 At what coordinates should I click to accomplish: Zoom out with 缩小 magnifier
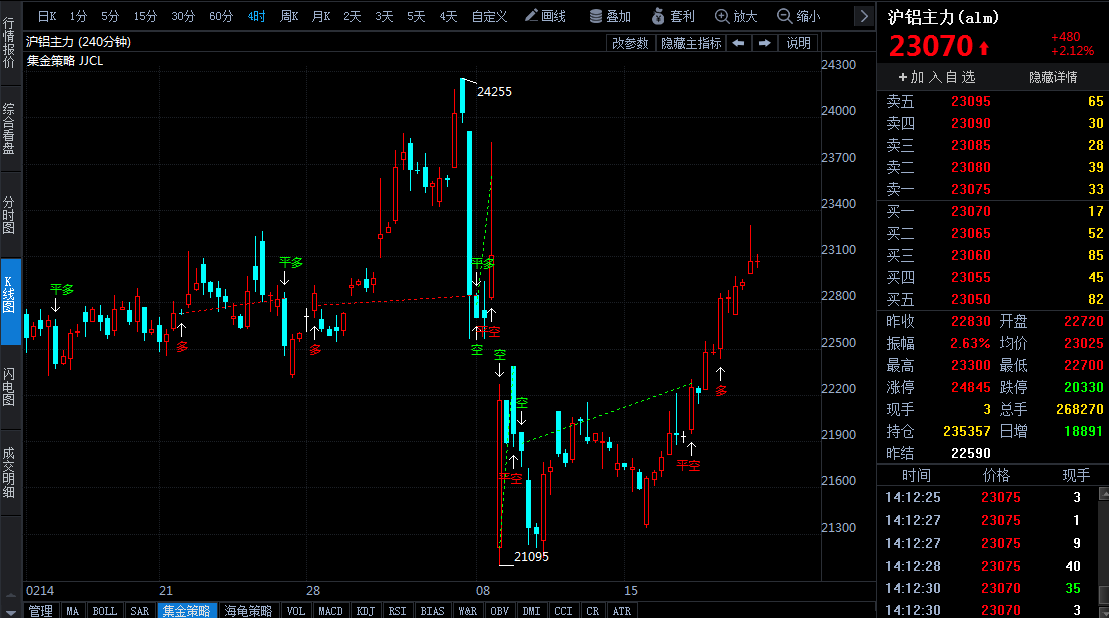click(x=799, y=16)
